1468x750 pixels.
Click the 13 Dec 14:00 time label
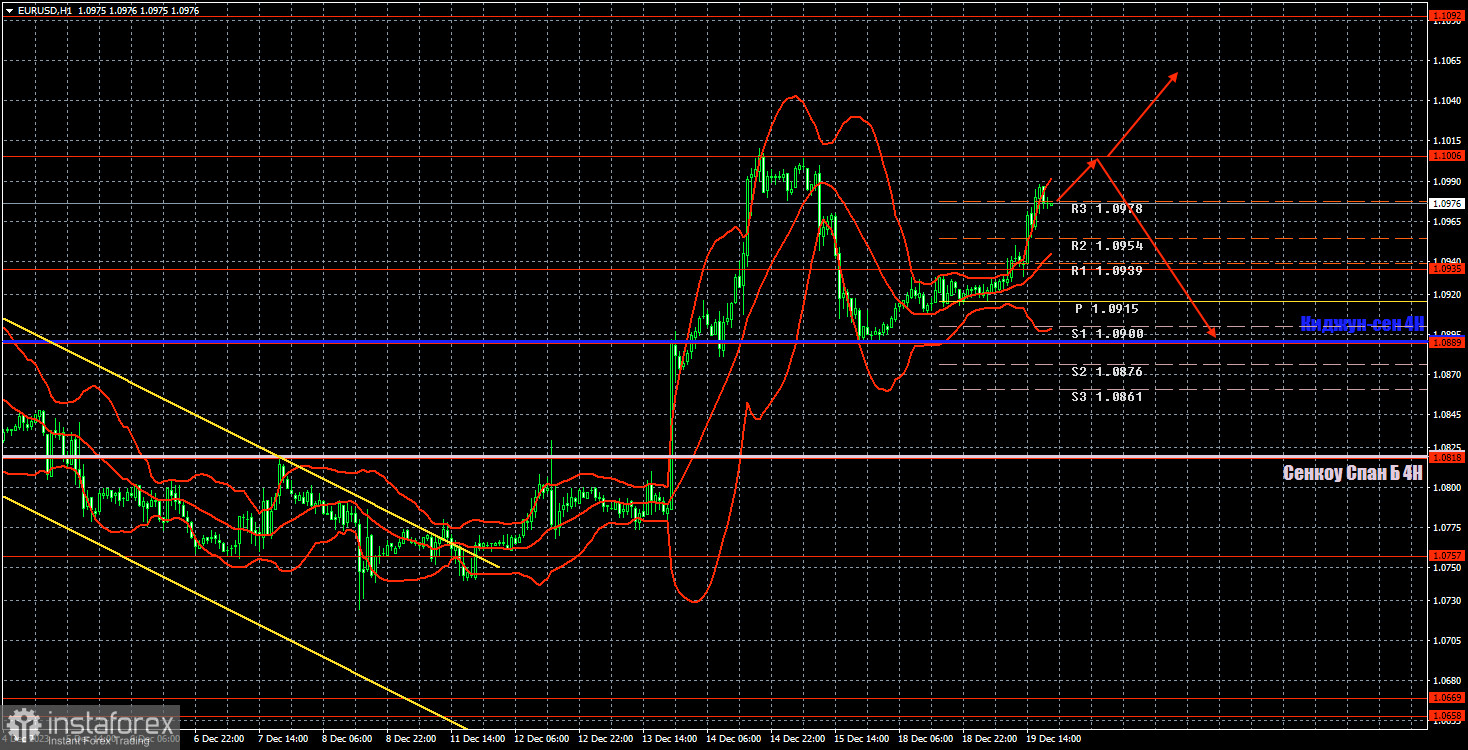coord(668,739)
